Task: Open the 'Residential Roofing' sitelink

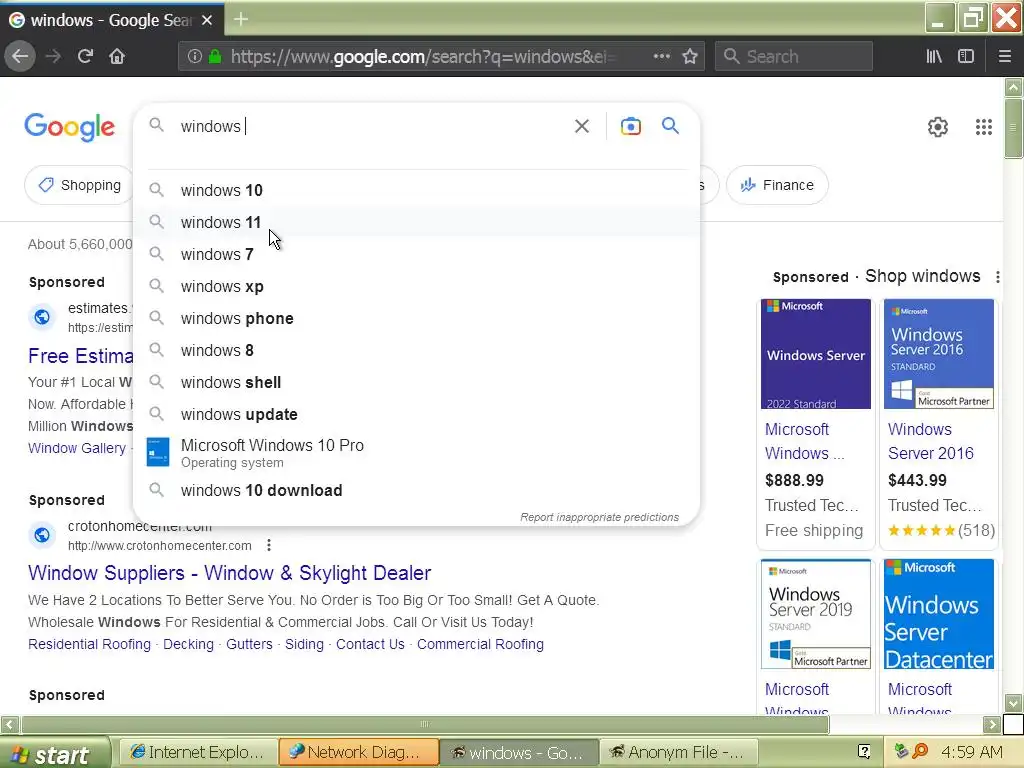Action: click(x=89, y=644)
